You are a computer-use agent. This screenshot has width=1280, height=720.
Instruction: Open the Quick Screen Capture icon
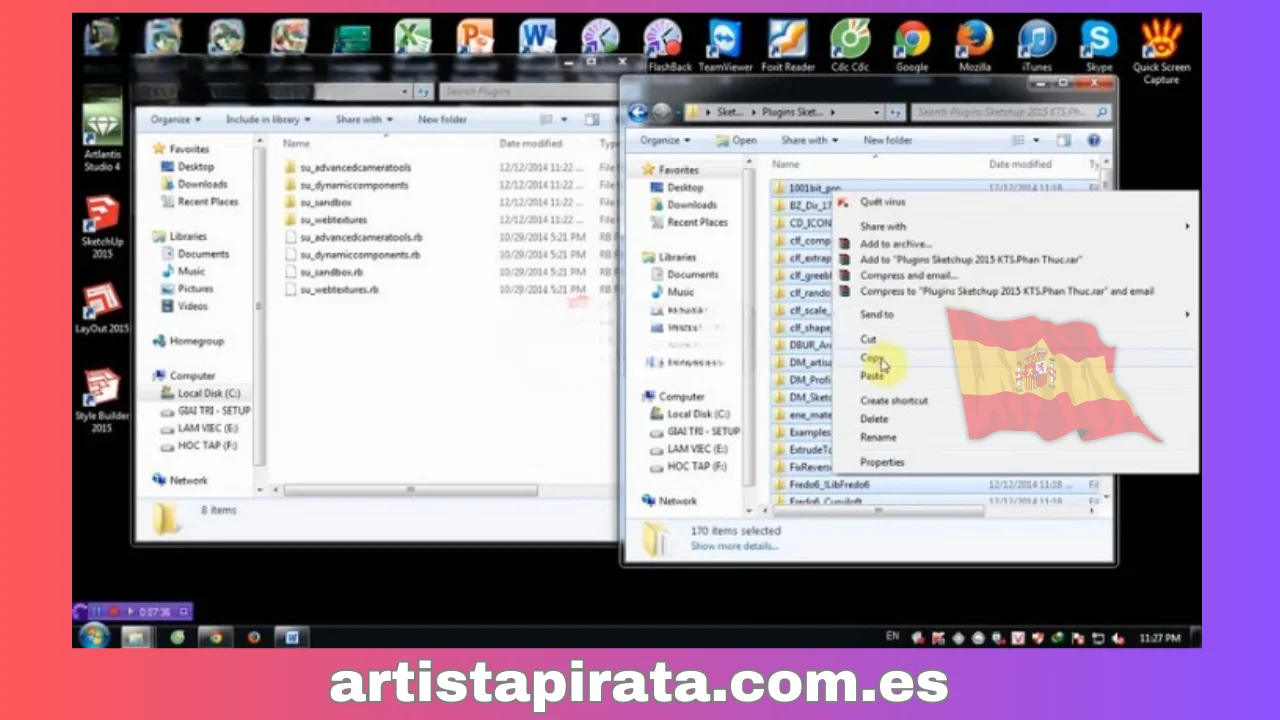pos(1161,50)
